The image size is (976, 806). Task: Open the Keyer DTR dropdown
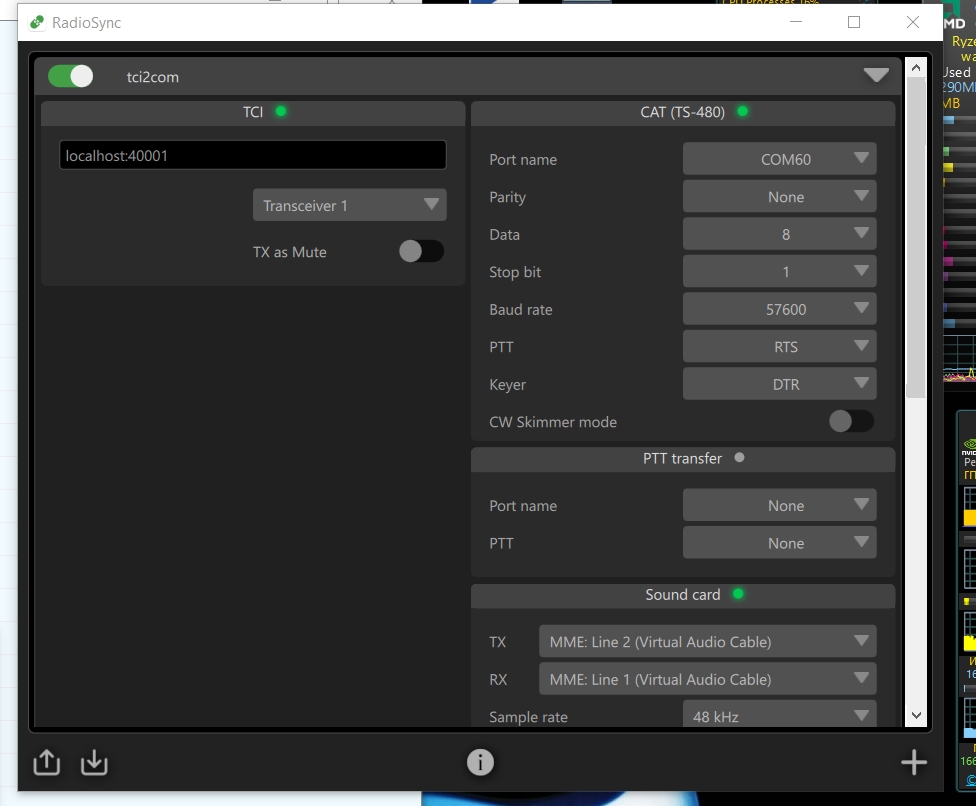click(779, 384)
